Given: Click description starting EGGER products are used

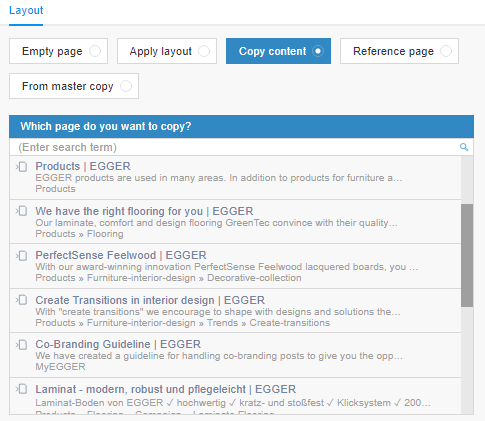Looking at the screenshot, I should coord(219,178).
